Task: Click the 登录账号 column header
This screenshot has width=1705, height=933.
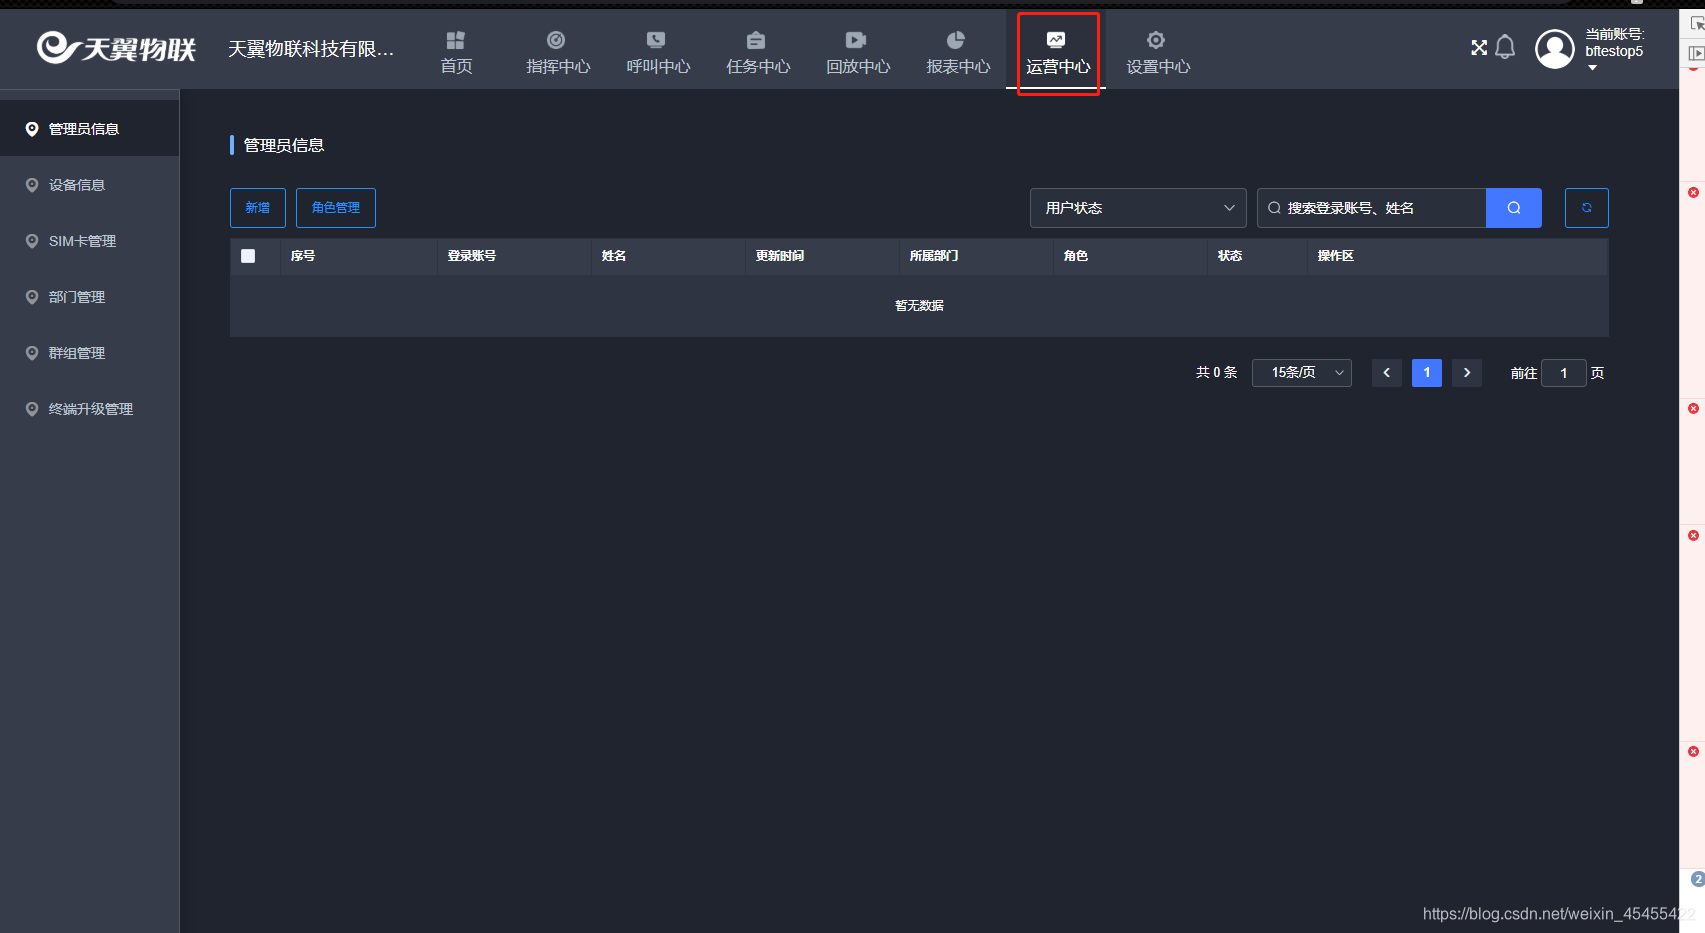Action: click(x=472, y=256)
